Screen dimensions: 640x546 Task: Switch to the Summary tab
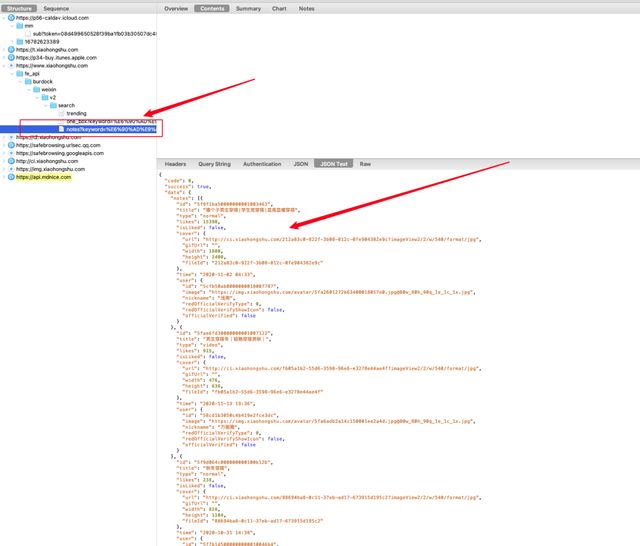[x=248, y=9]
